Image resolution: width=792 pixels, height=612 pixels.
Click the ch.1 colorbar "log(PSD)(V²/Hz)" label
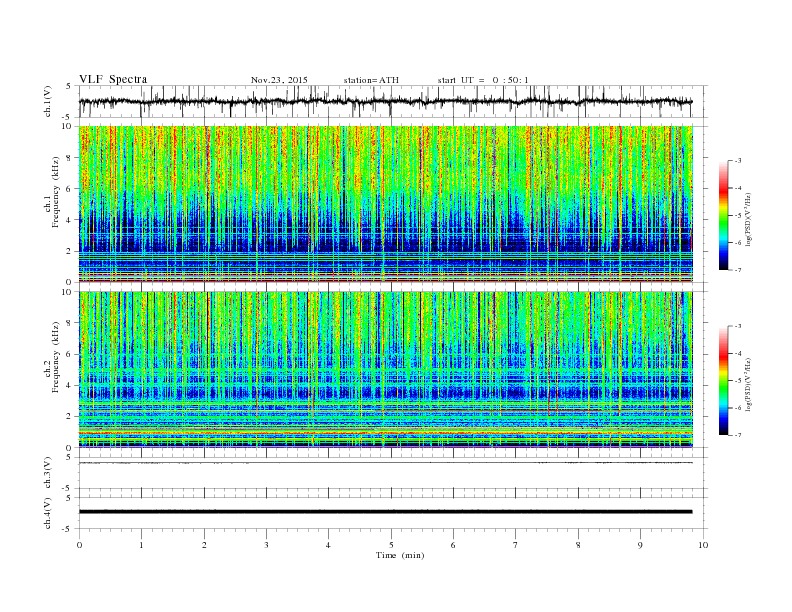click(x=749, y=219)
